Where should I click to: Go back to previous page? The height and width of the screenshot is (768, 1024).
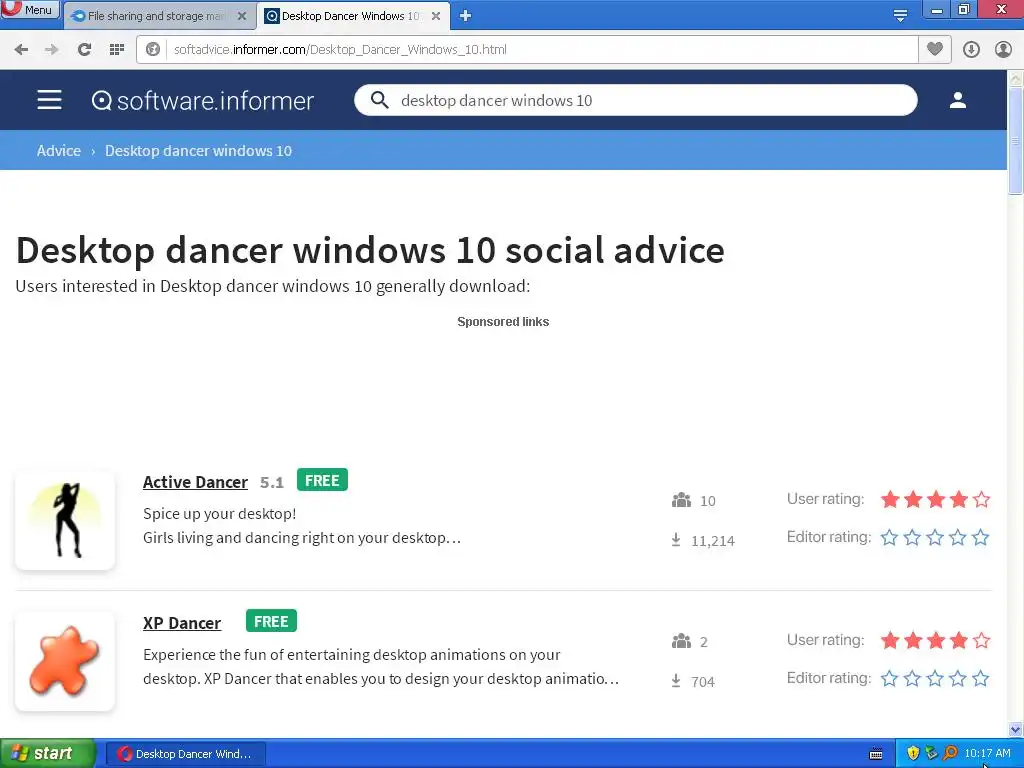pos(21,50)
